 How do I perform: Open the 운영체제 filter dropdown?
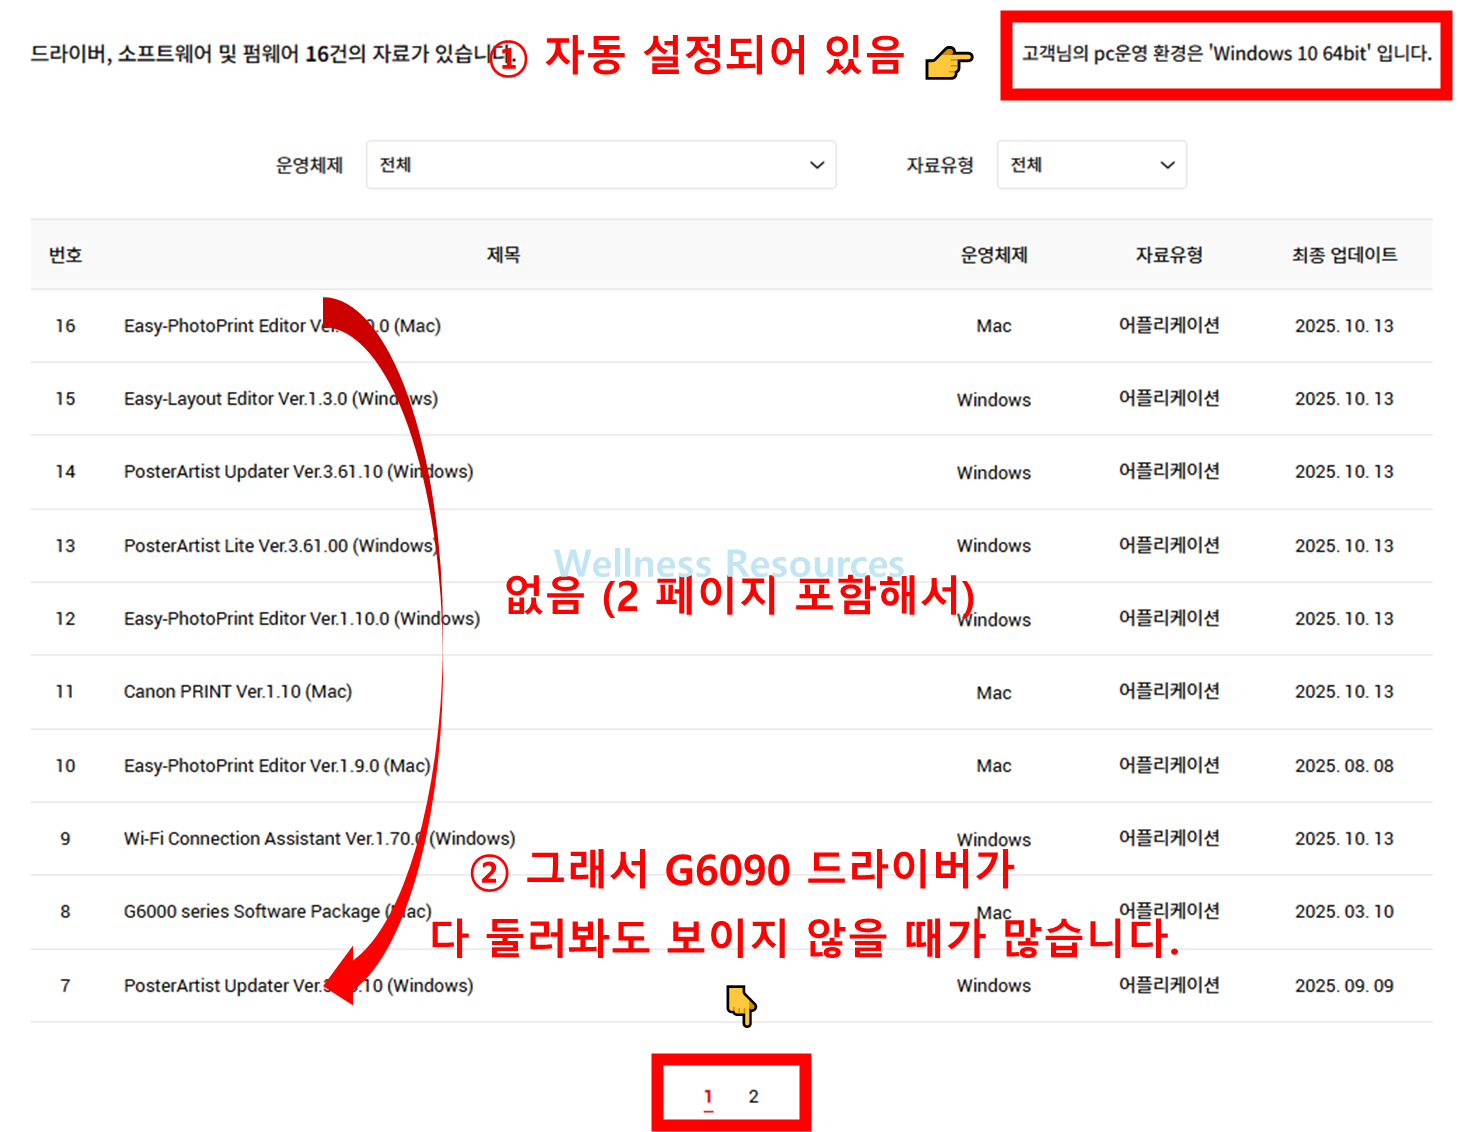click(x=601, y=165)
